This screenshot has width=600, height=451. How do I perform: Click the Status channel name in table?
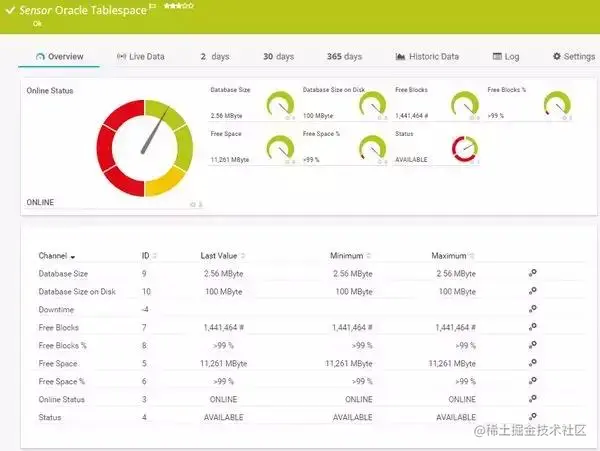50,417
